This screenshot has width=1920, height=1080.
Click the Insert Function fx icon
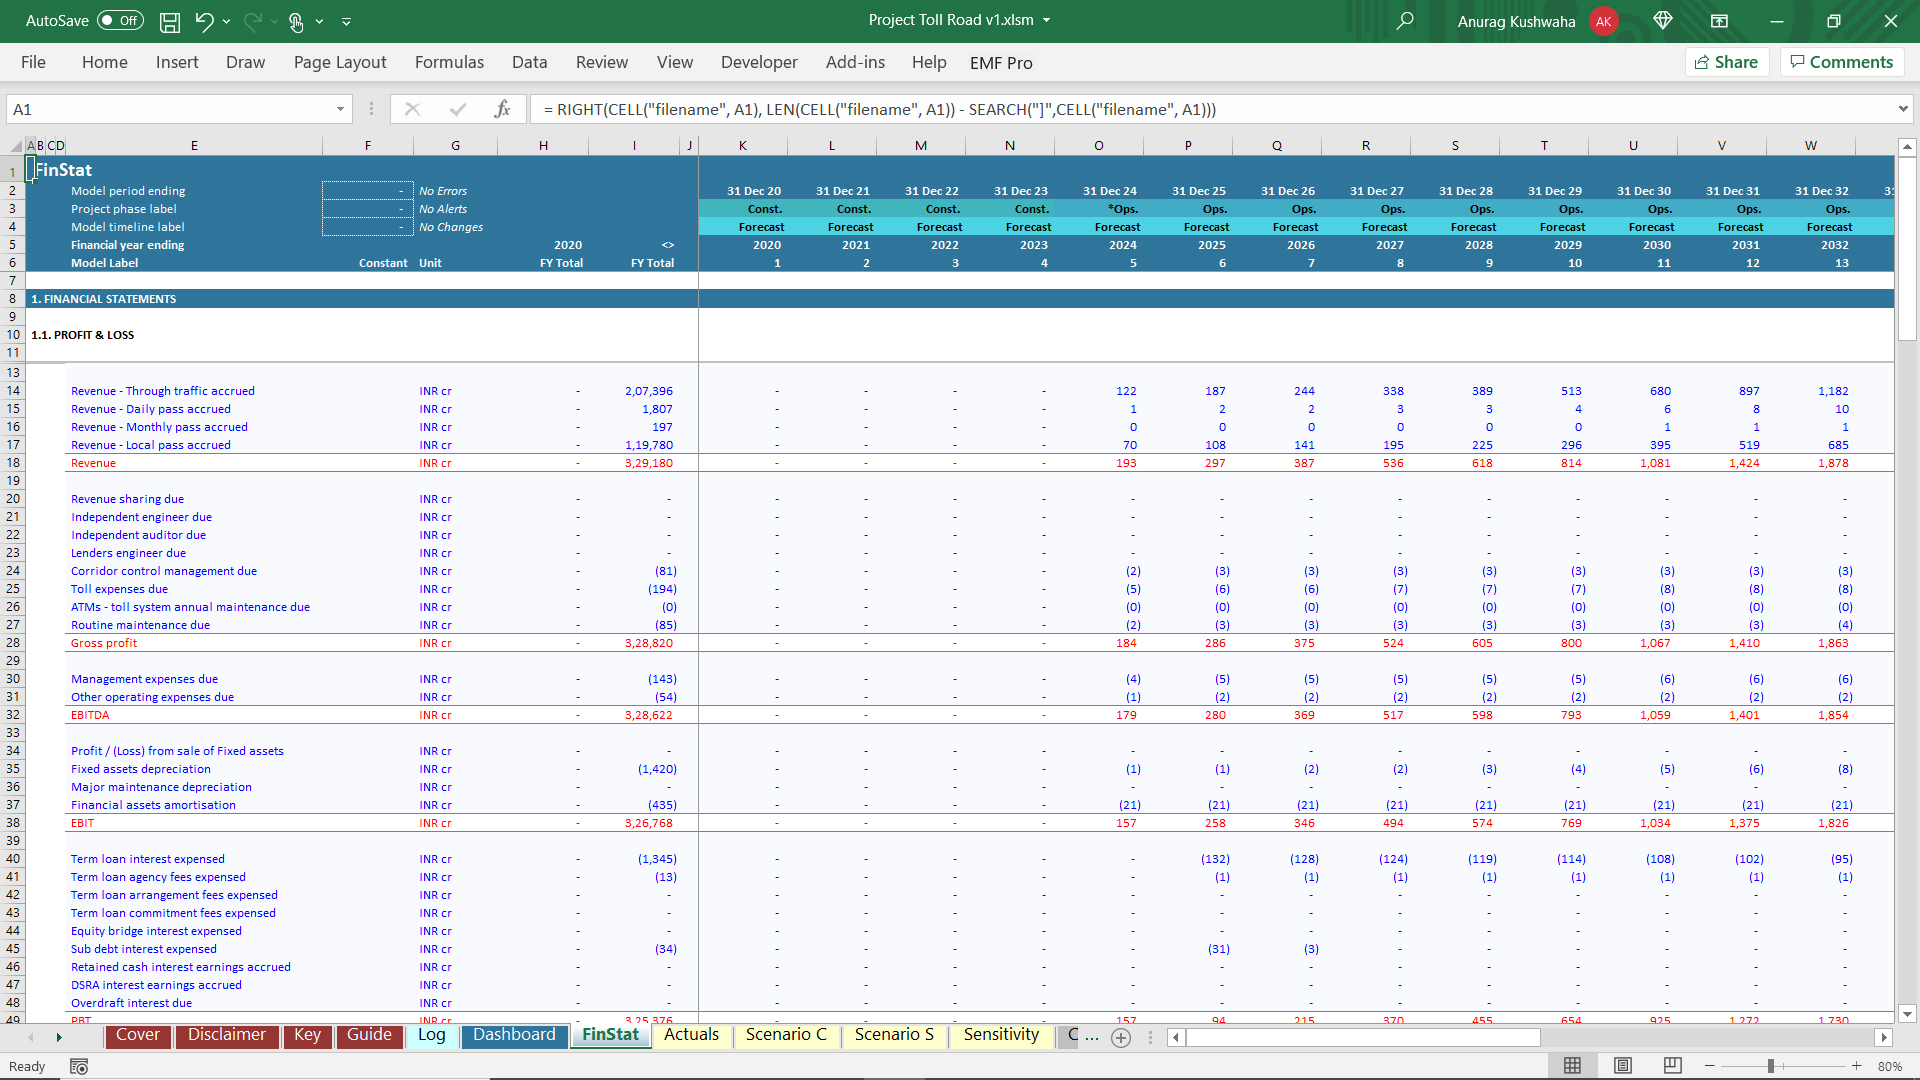(502, 109)
